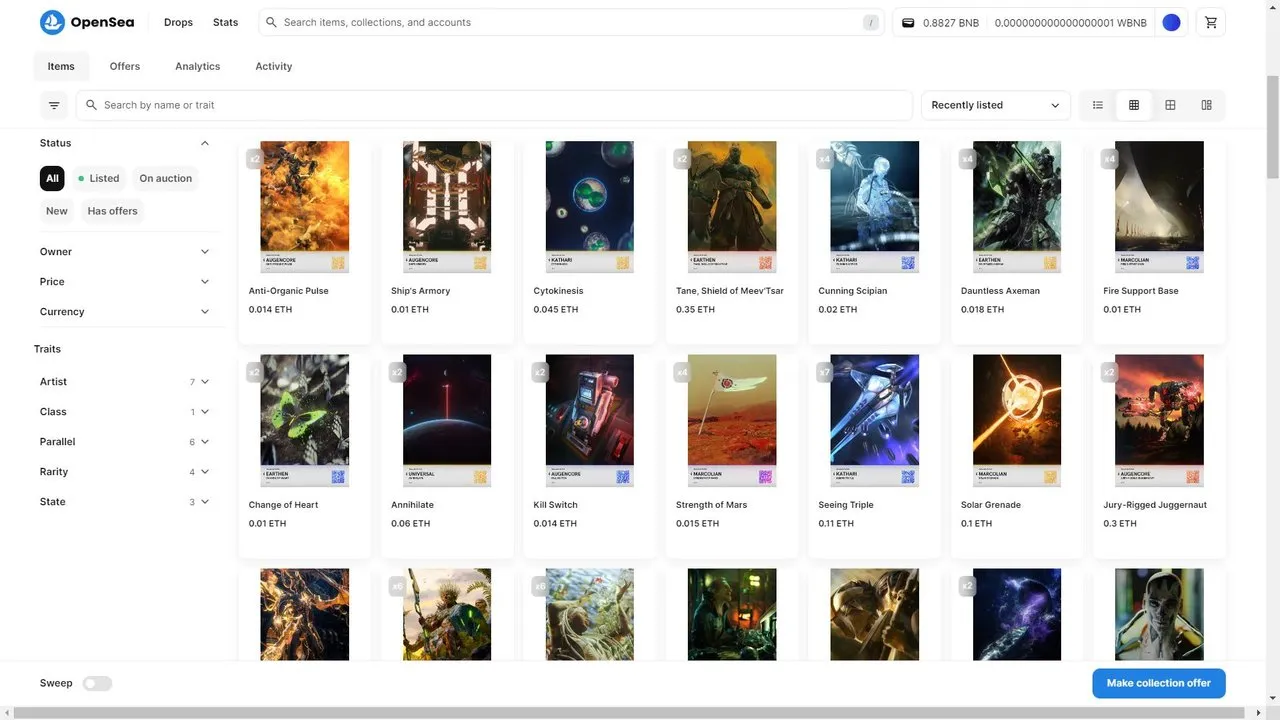Switch to the Analytics tab
The width and height of the screenshot is (1280, 720).
point(197,66)
